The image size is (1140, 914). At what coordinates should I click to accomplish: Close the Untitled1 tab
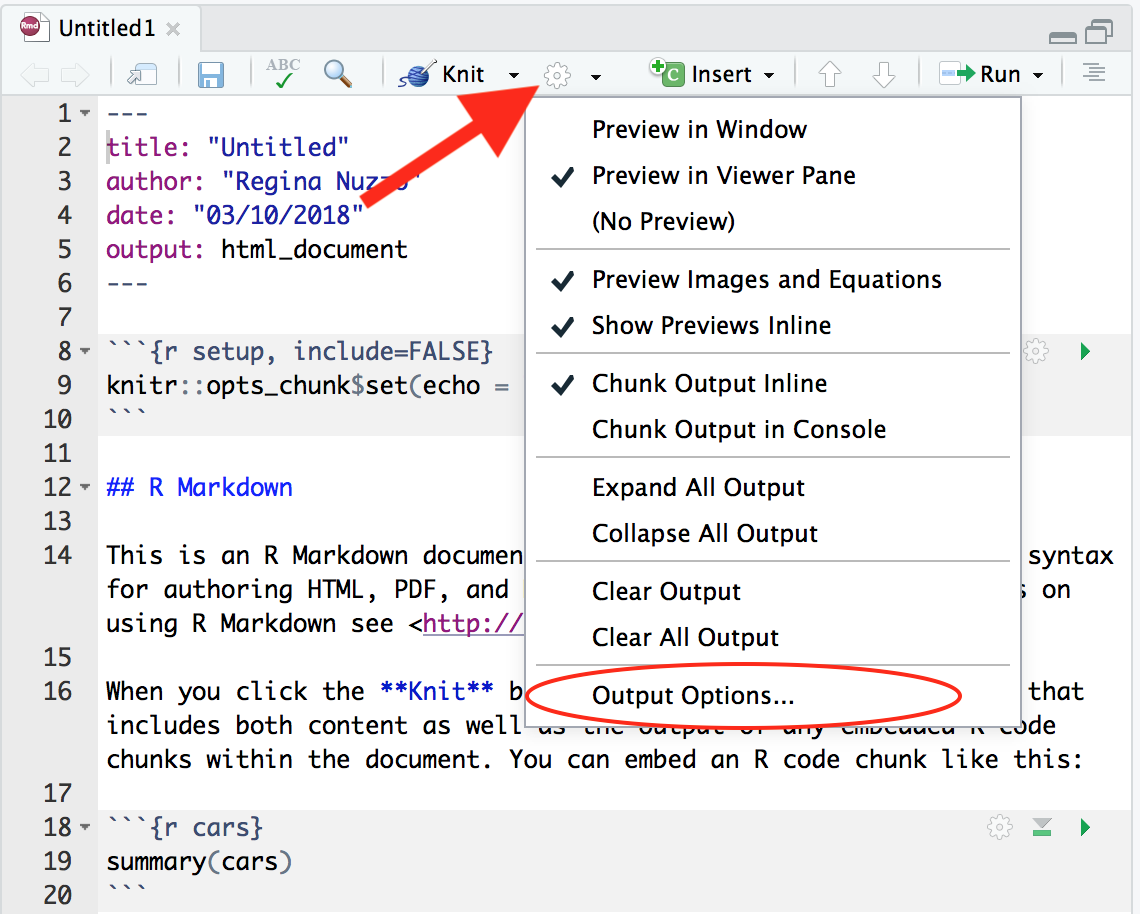(x=173, y=29)
